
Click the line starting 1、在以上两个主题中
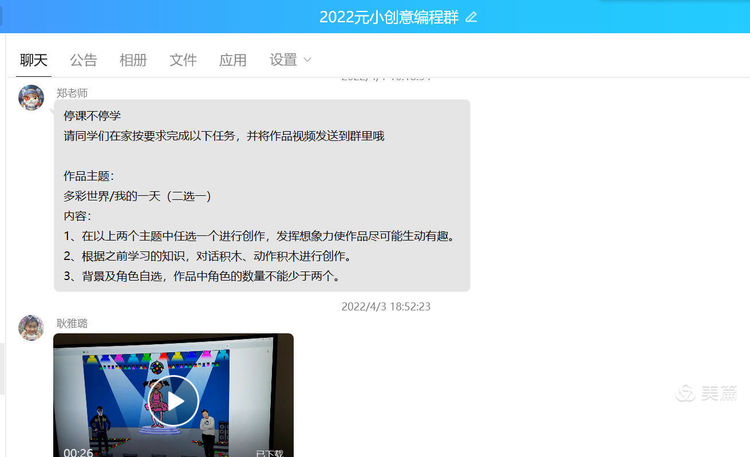(259, 236)
